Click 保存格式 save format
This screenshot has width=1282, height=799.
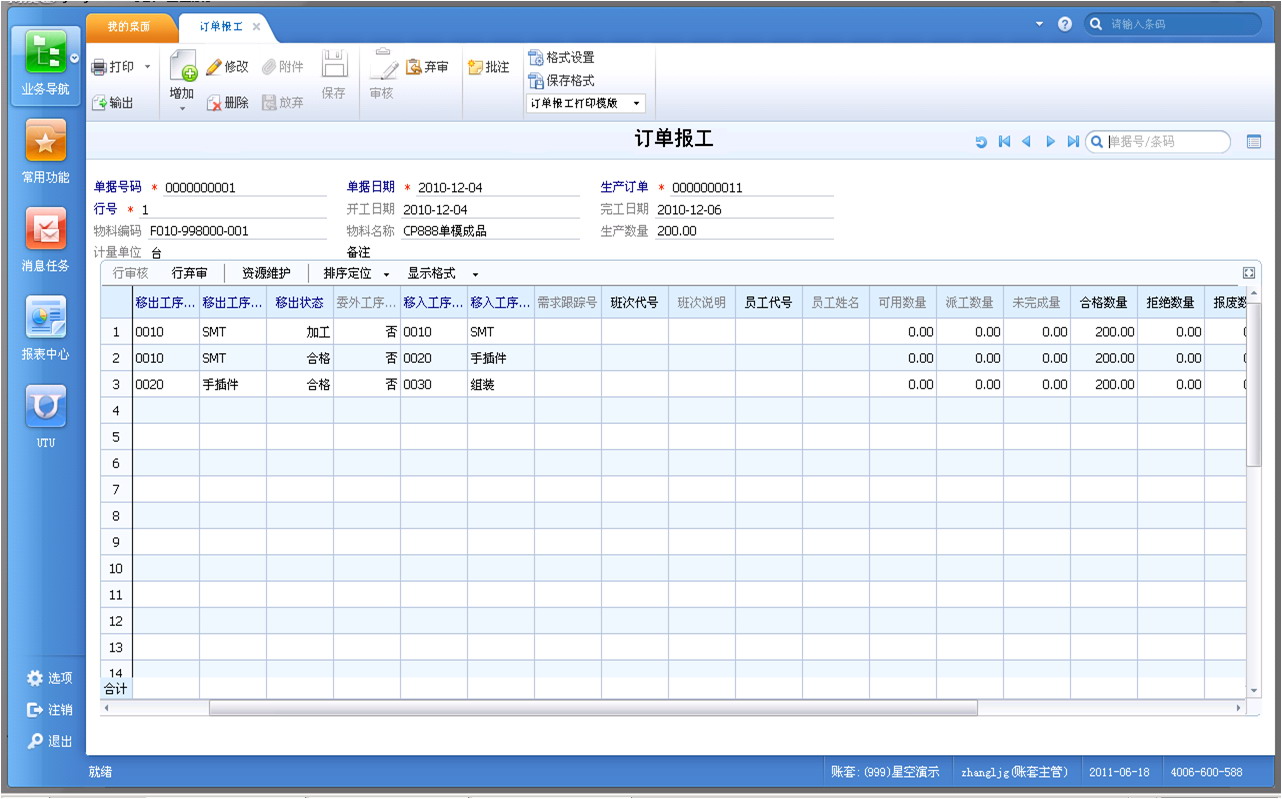pos(561,80)
